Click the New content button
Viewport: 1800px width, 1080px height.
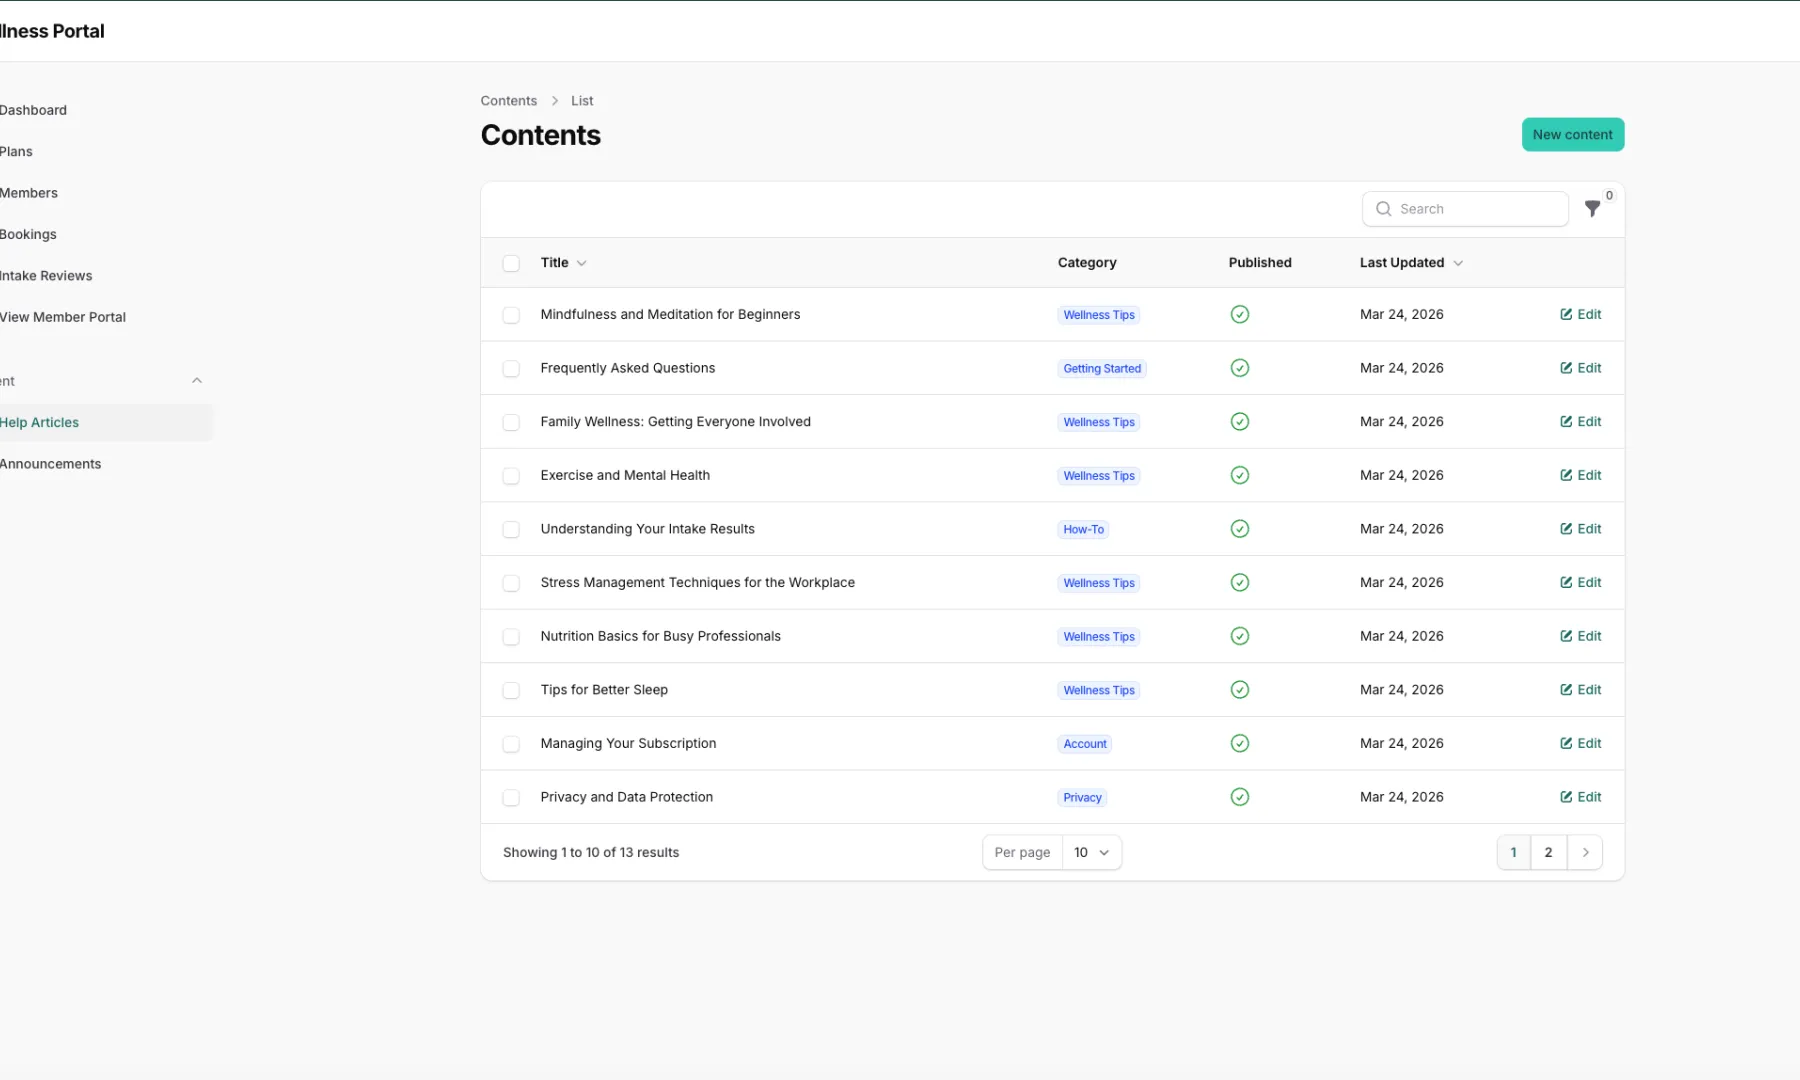1572,134
